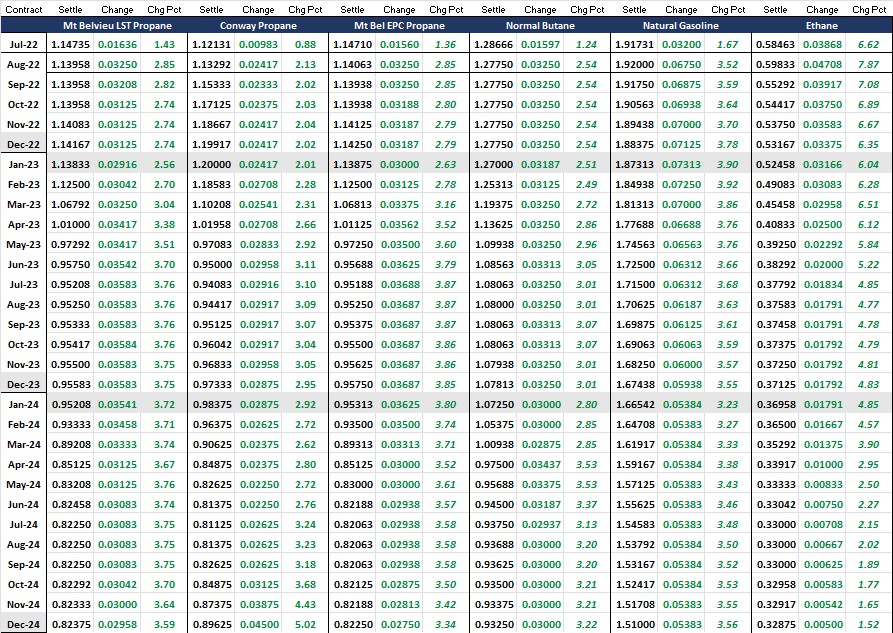Select Oct-22 Conway Propane settle 1.17125
The width and height of the screenshot is (893, 633).
point(211,104)
